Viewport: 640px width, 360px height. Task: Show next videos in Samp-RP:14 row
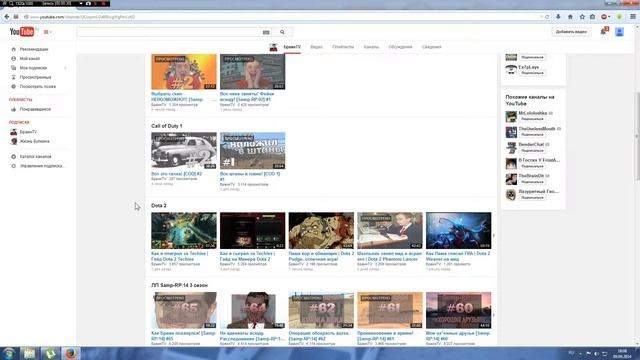[494, 315]
